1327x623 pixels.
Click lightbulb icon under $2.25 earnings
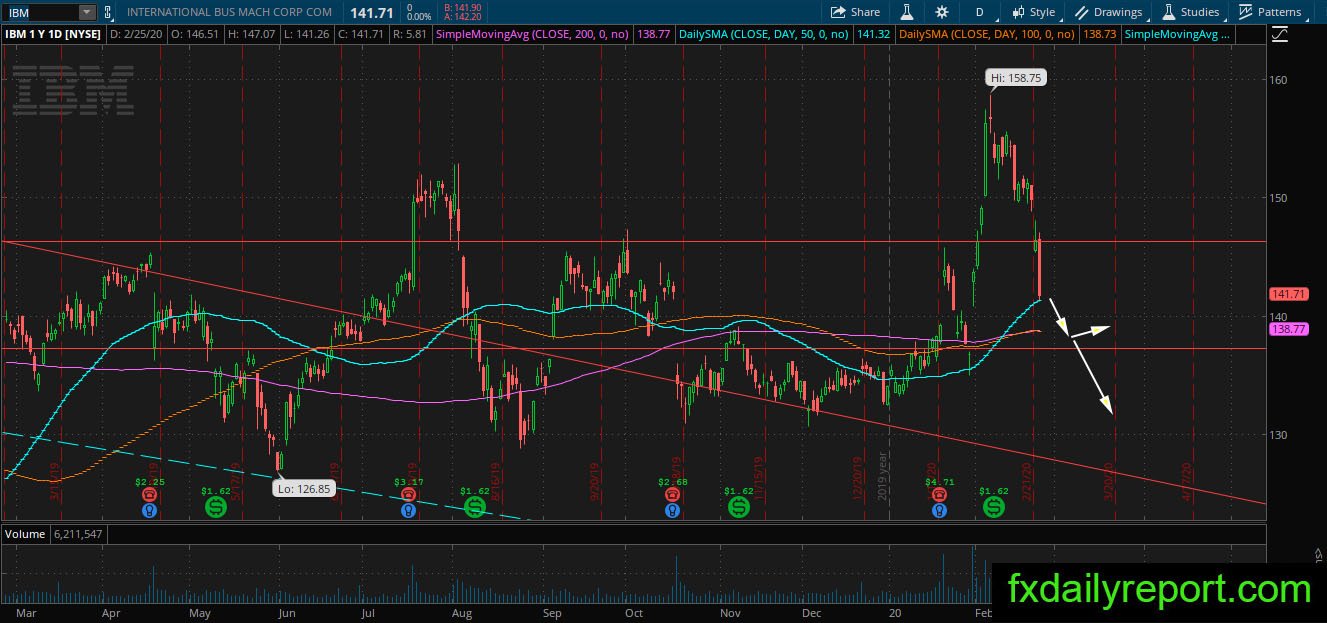tap(149, 510)
